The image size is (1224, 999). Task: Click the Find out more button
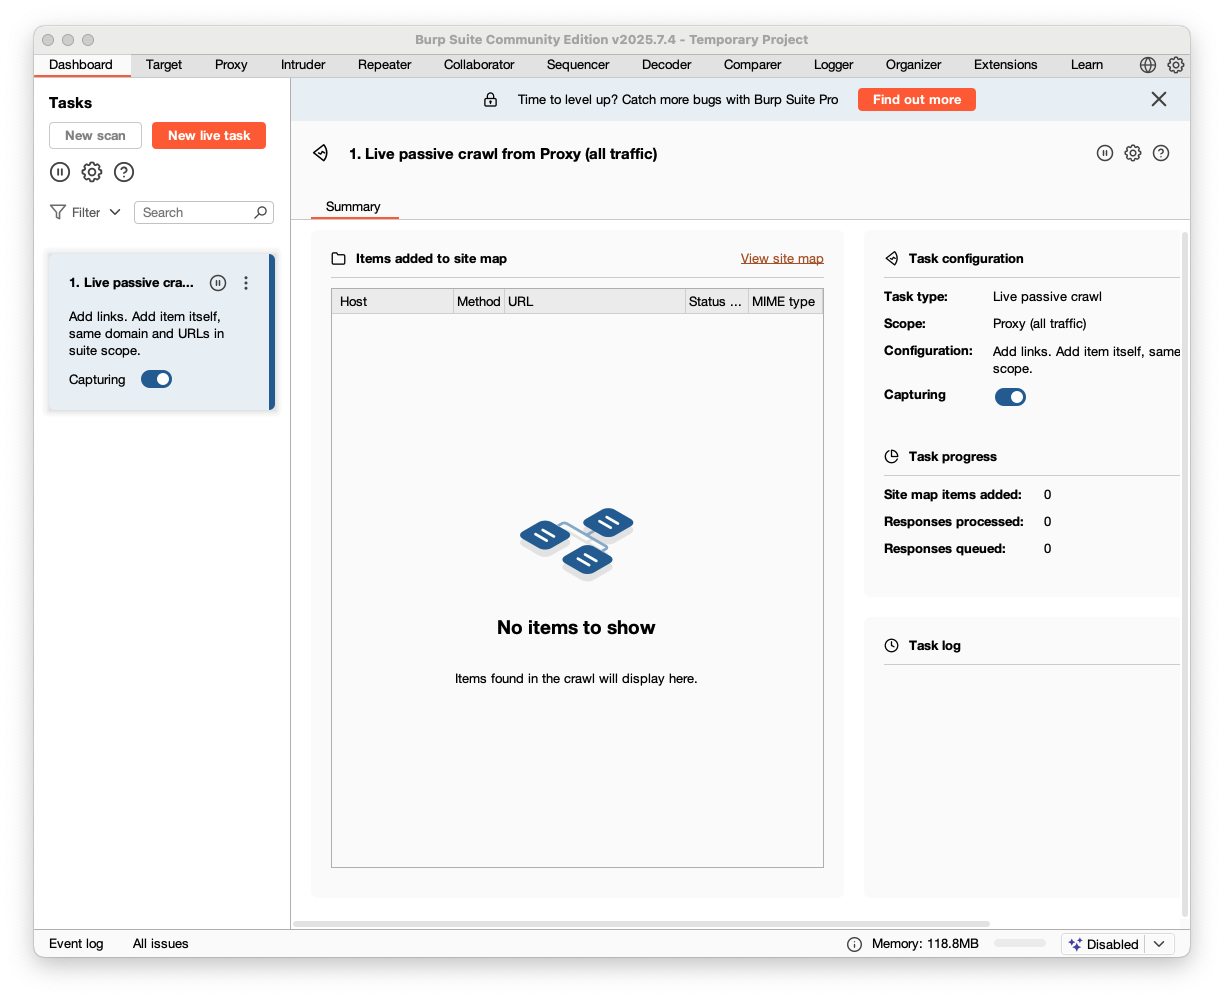(917, 100)
